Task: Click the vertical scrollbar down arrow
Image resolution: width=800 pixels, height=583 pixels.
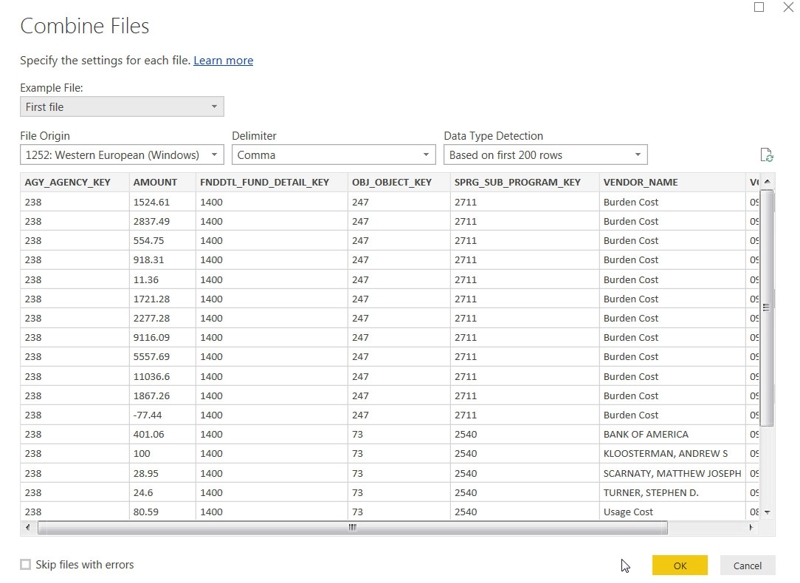Action: pos(767,512)
